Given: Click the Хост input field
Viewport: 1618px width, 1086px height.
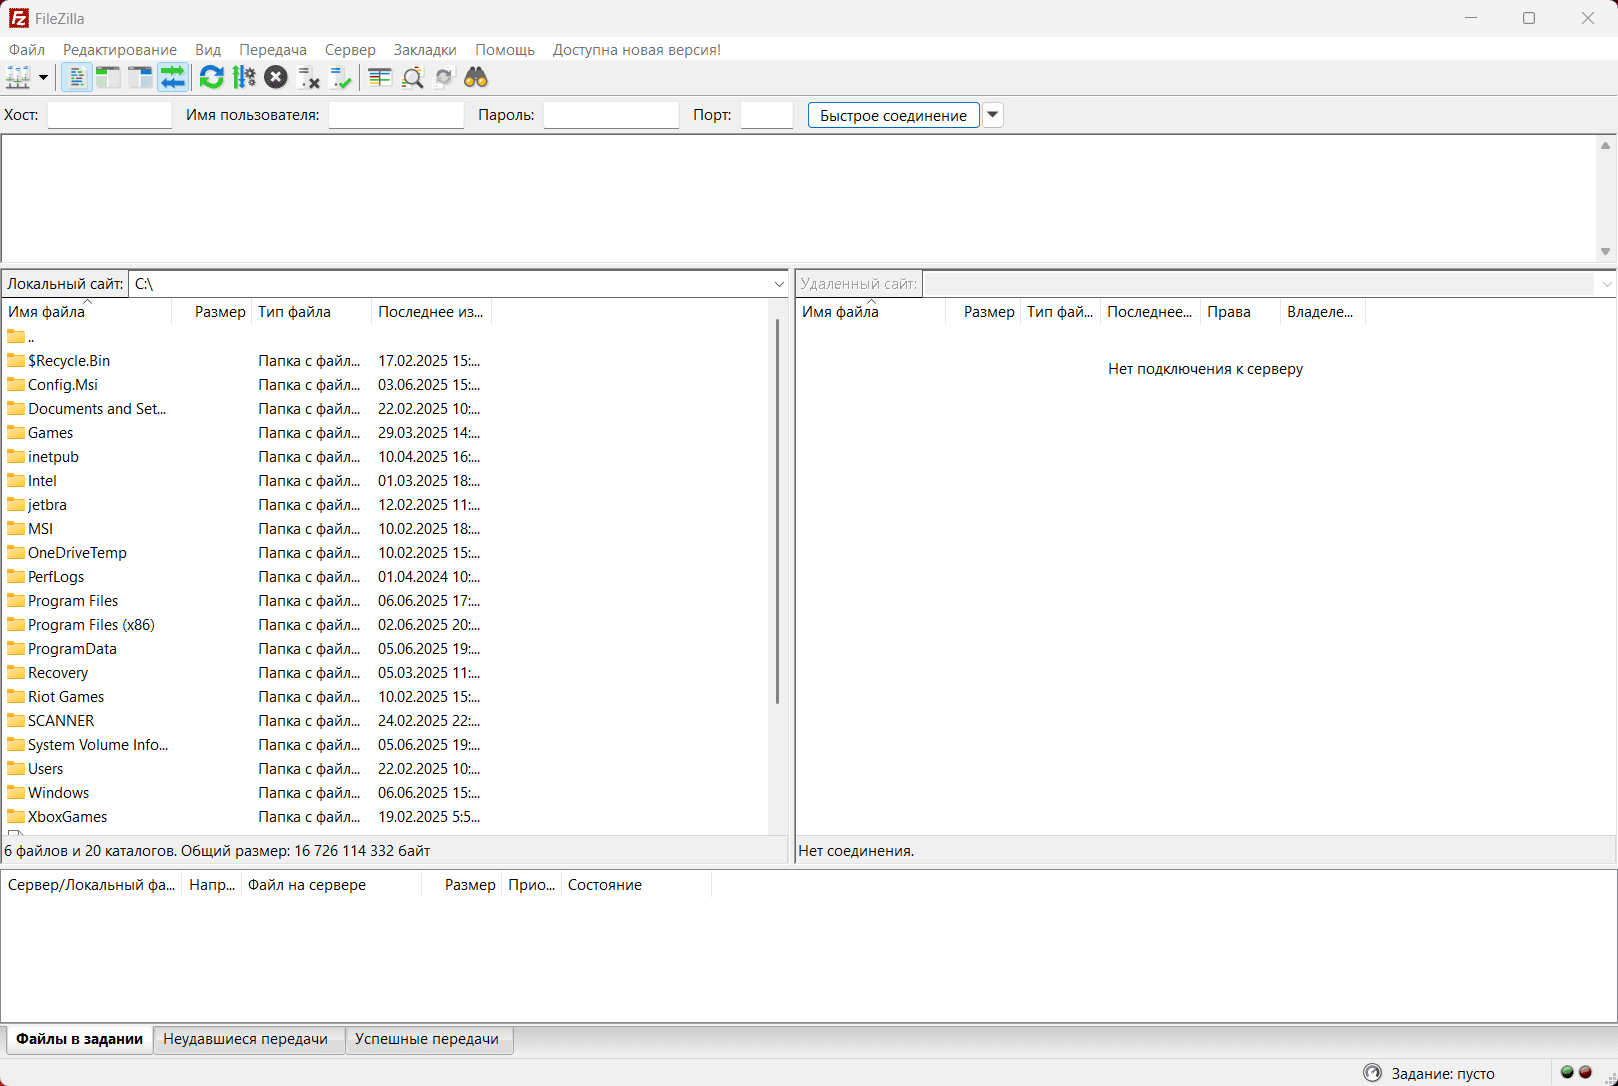Looking at the screenshot, I should pos(110,115).
